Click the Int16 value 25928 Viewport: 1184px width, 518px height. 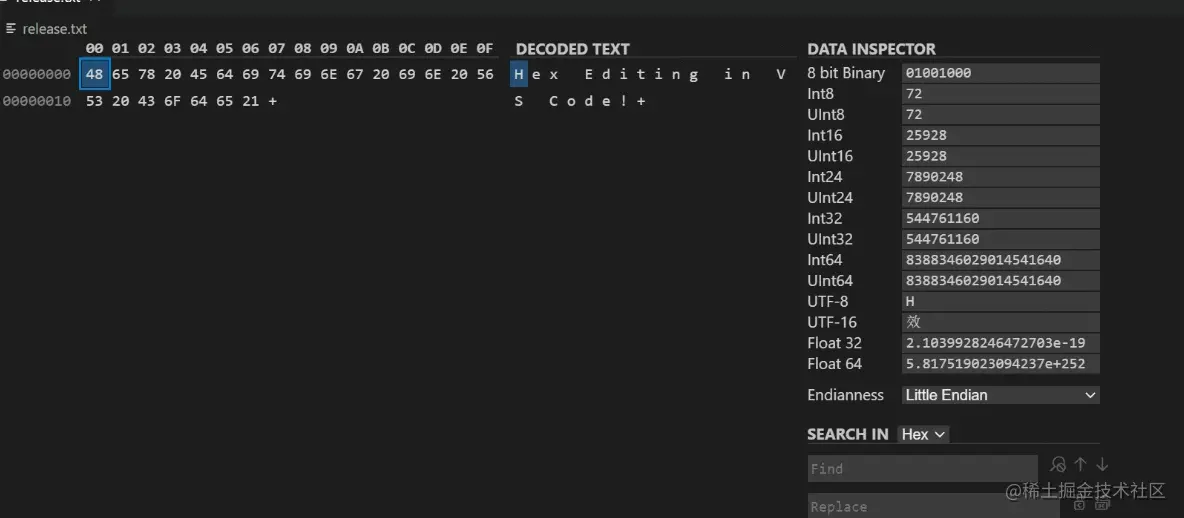coord(1001,136)
